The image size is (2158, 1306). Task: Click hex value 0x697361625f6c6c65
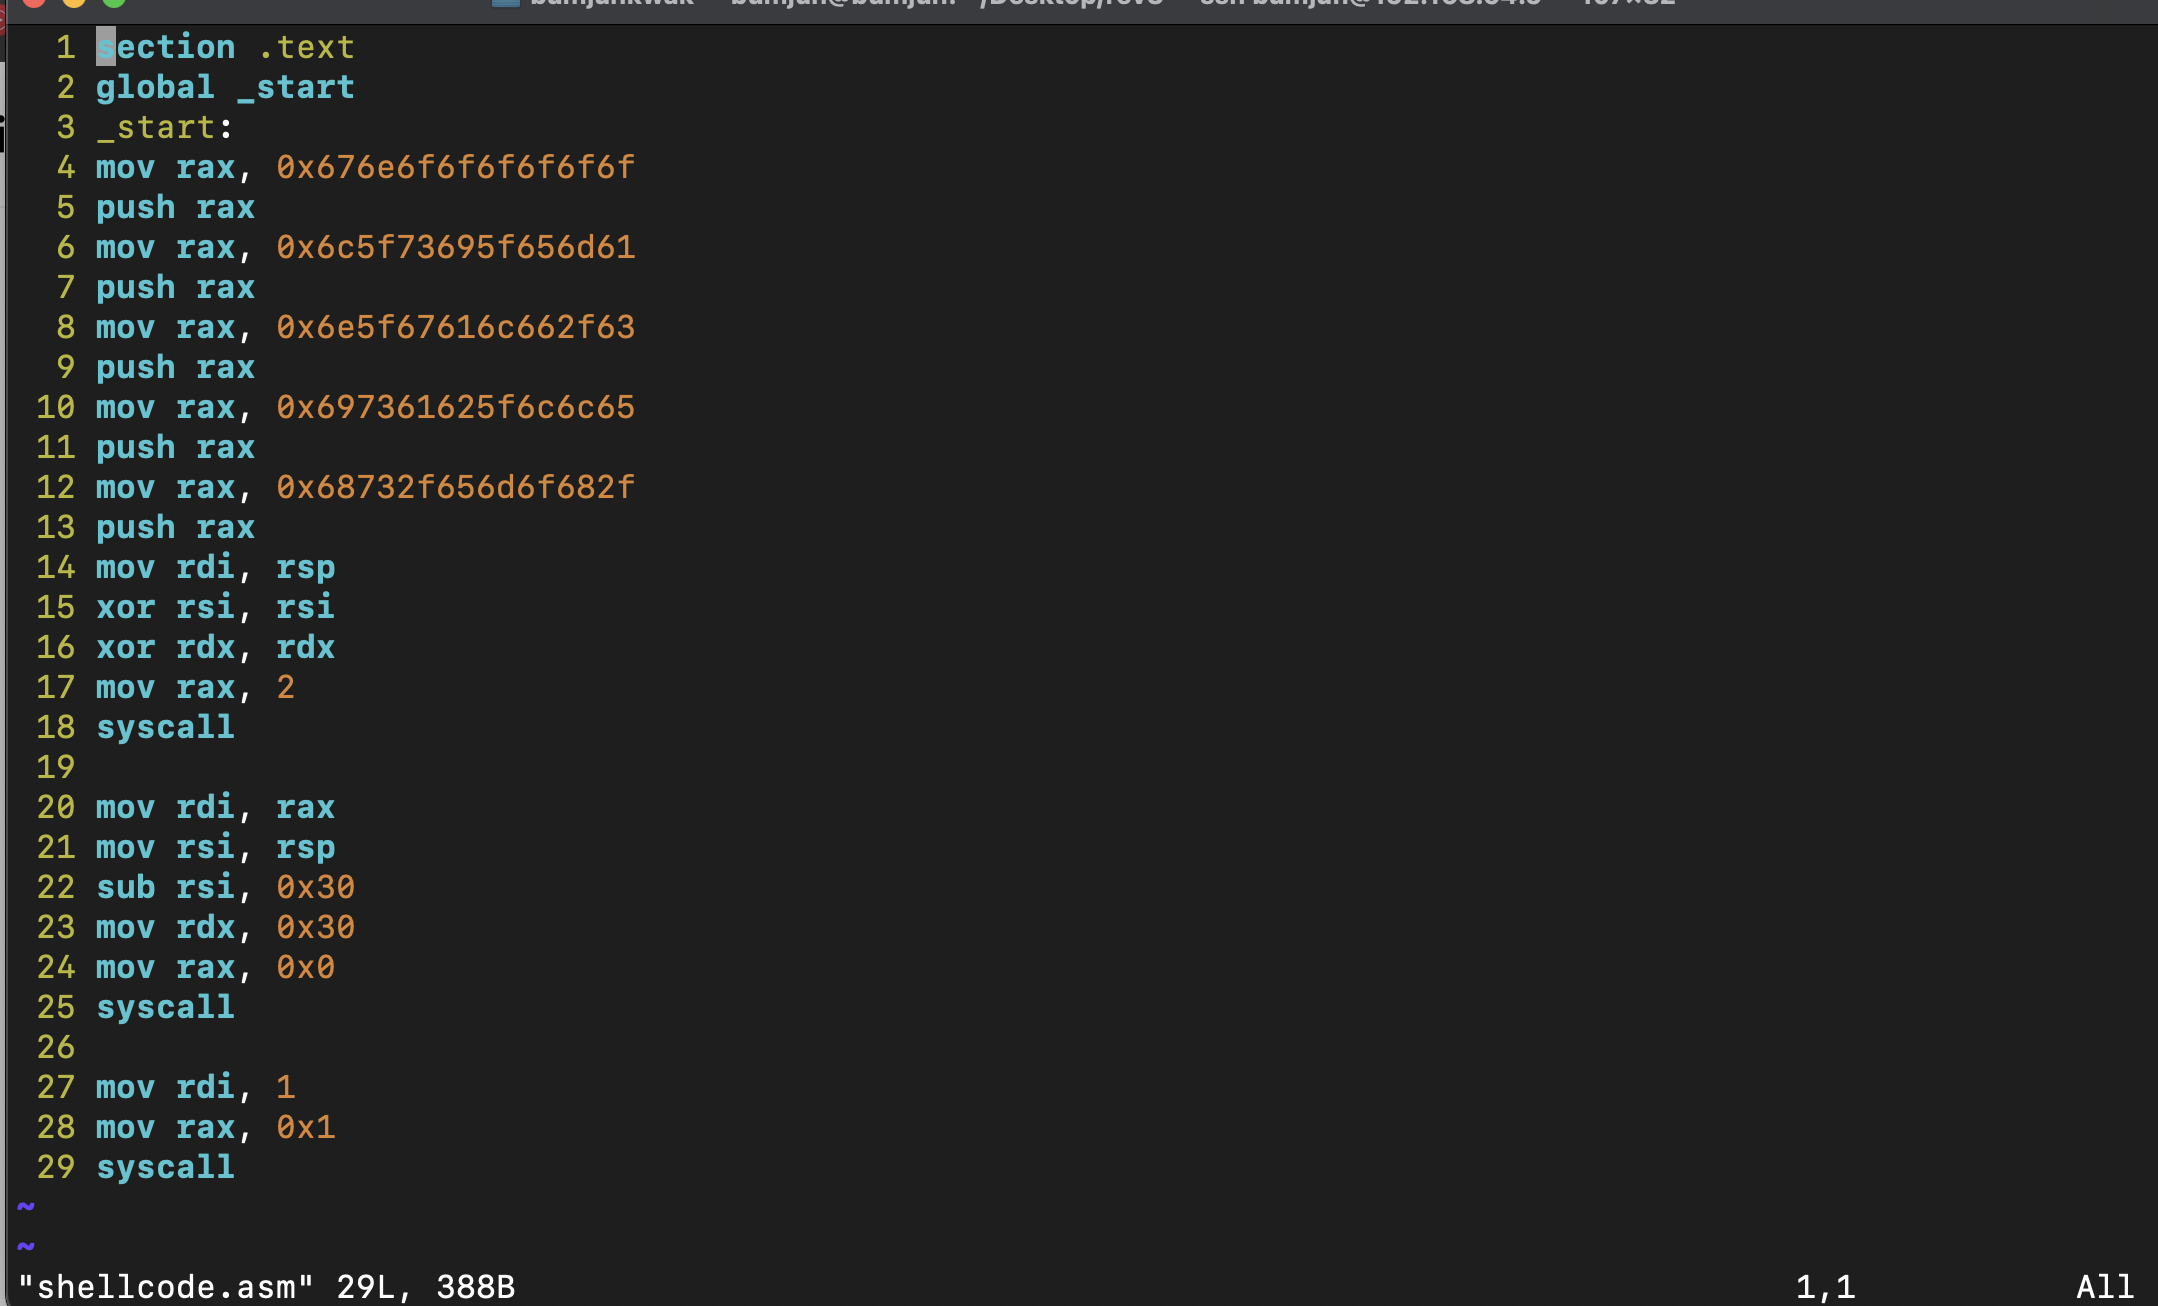[455, 407]
